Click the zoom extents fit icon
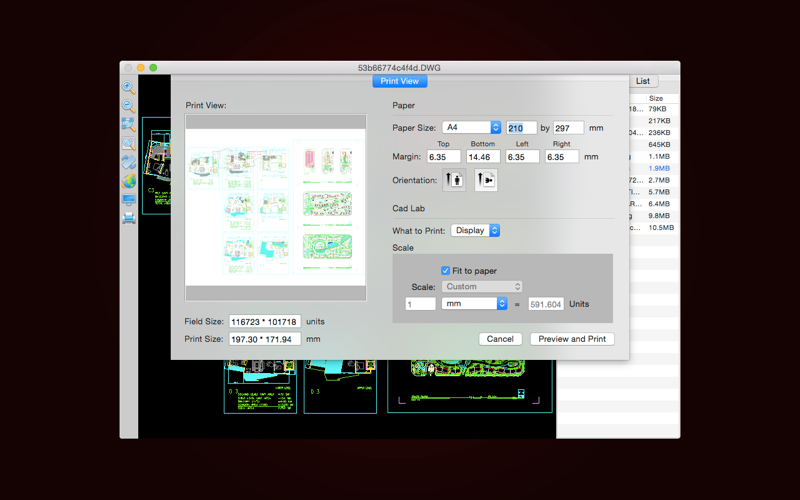Image resolution: width=800 pixels, height=500 pixels. pos(129,124)
